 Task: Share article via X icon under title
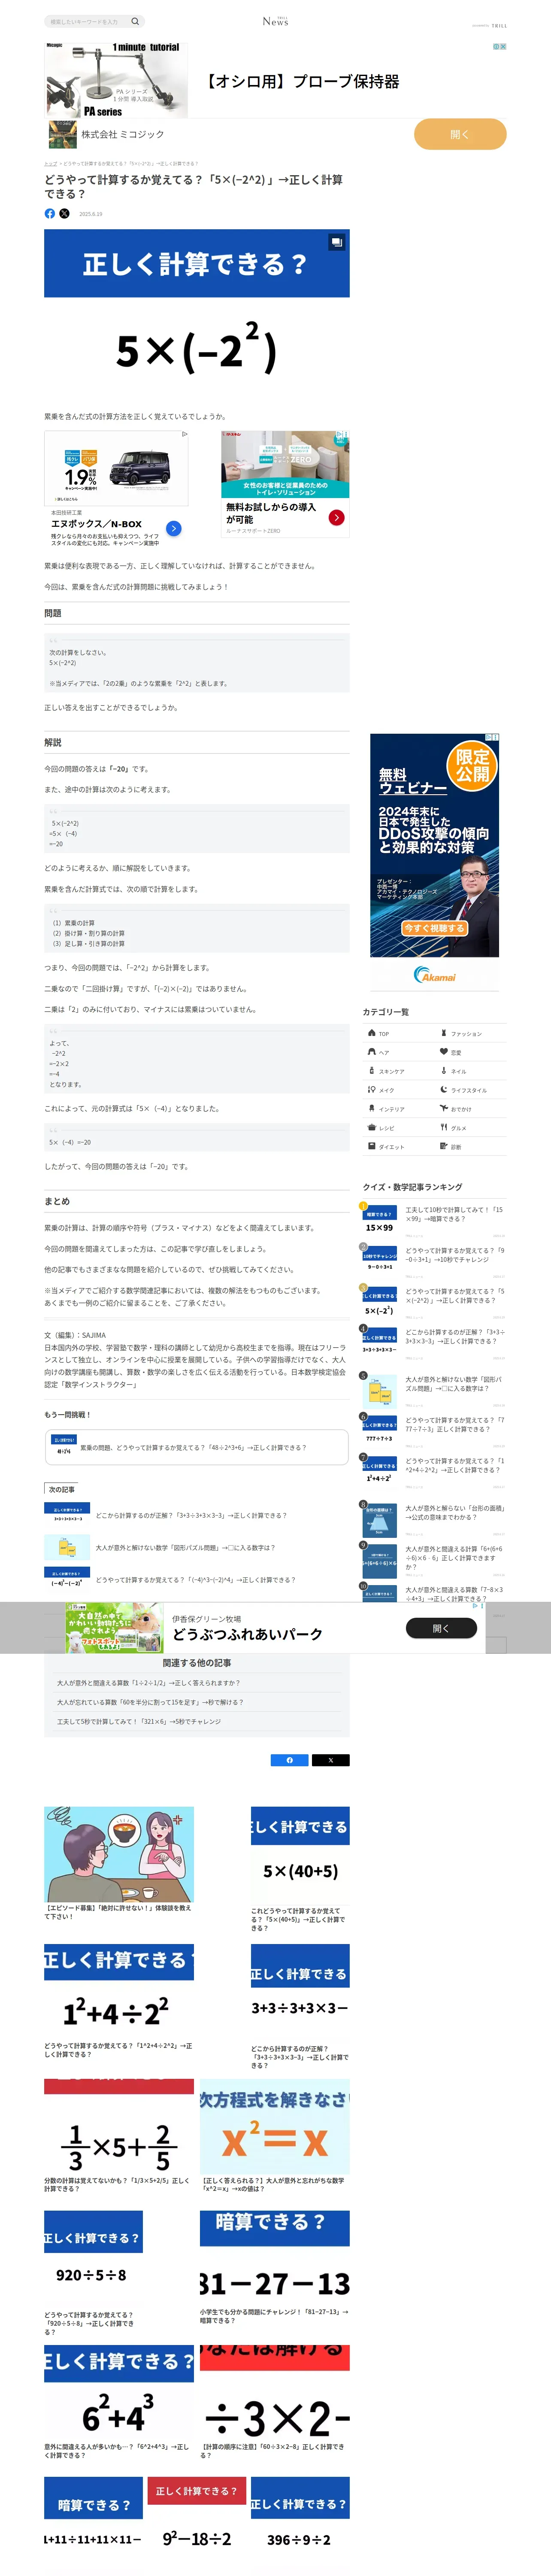coord(65,213)
